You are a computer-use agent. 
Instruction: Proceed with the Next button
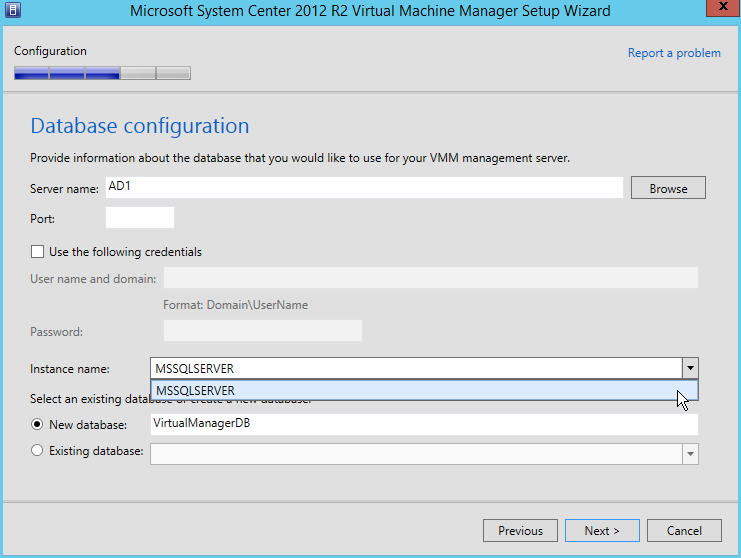(x=602, y=531)
